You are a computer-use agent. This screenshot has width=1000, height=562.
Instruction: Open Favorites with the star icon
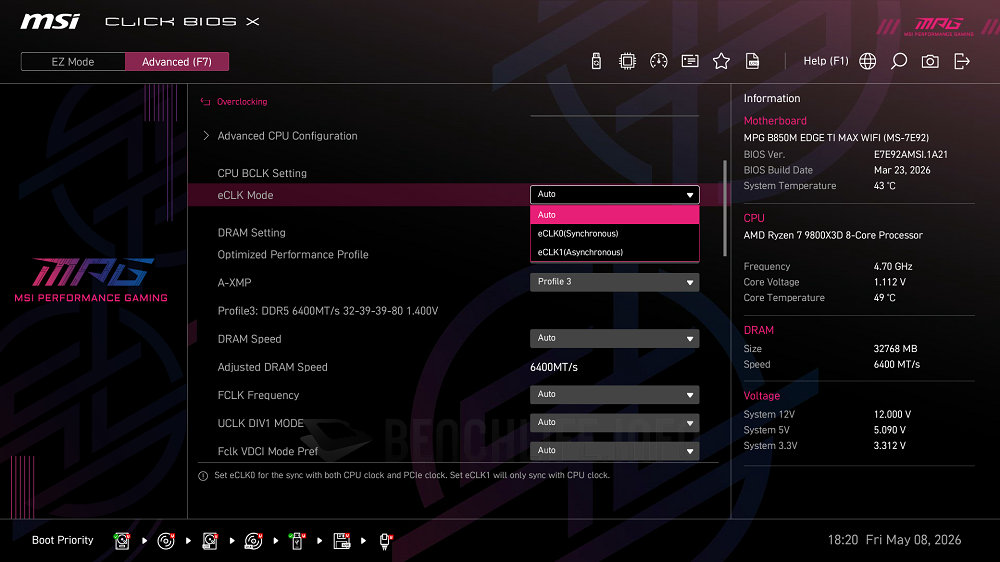tap(721, 61)
